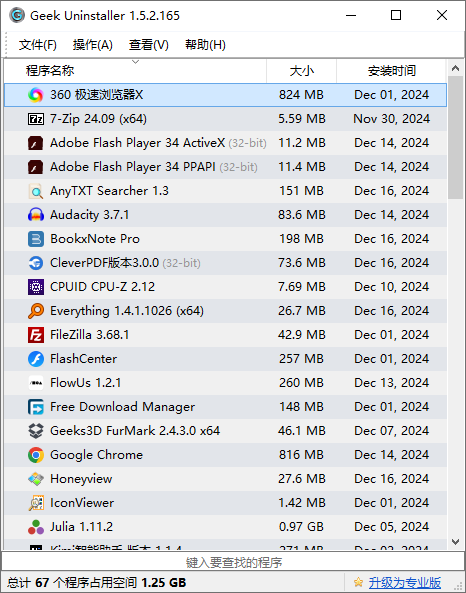Screen dimensions: 466x593
Task: Click the IconViewer icon
Action: [x=36, y=503]
